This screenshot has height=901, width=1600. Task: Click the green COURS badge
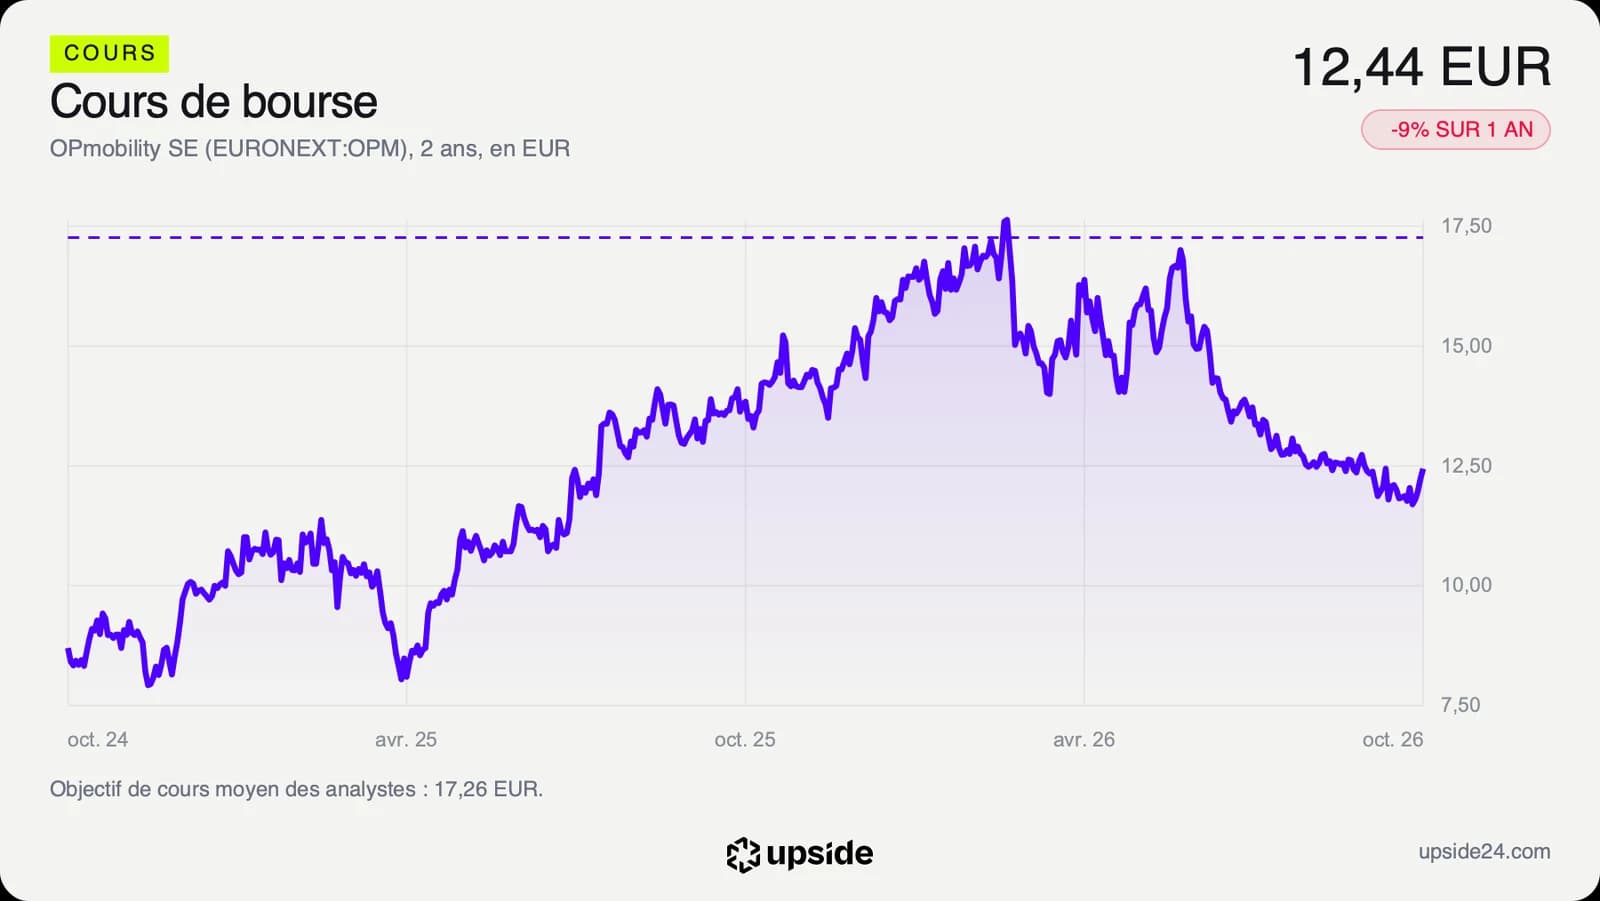109,53
